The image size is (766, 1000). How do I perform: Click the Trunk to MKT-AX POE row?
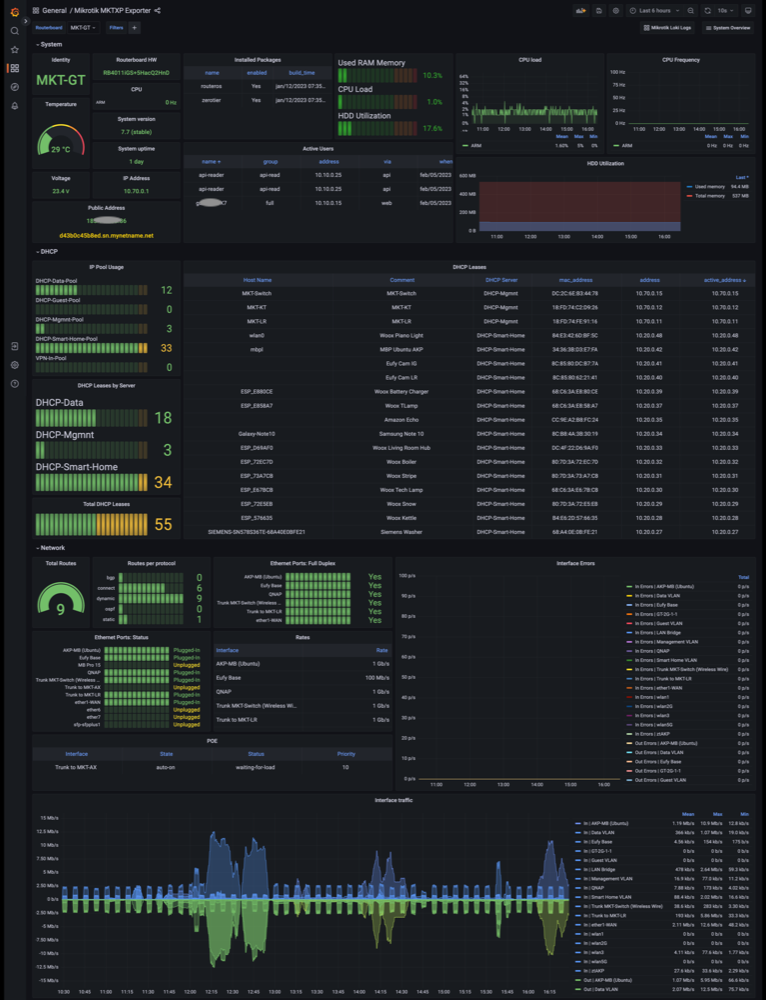212,768
